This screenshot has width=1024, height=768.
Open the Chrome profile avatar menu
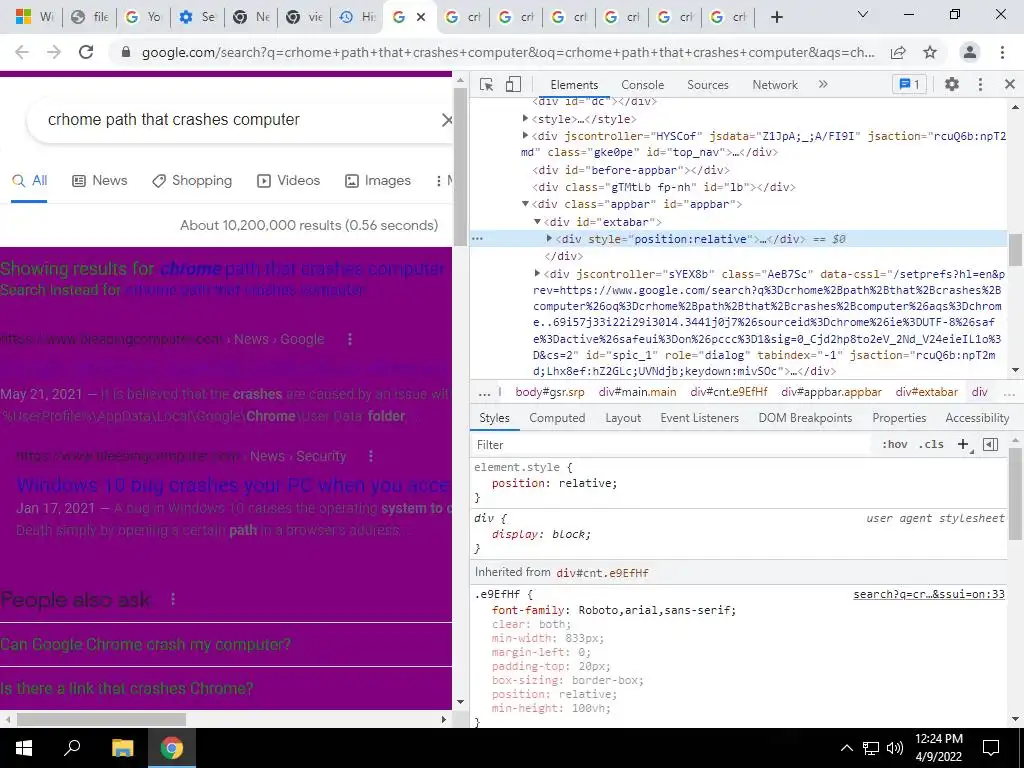(970, 52)
